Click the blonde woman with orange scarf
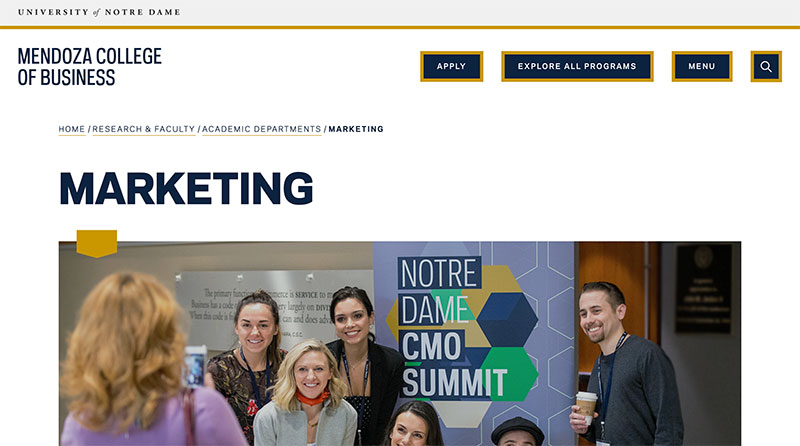 [x=305, y=395]
